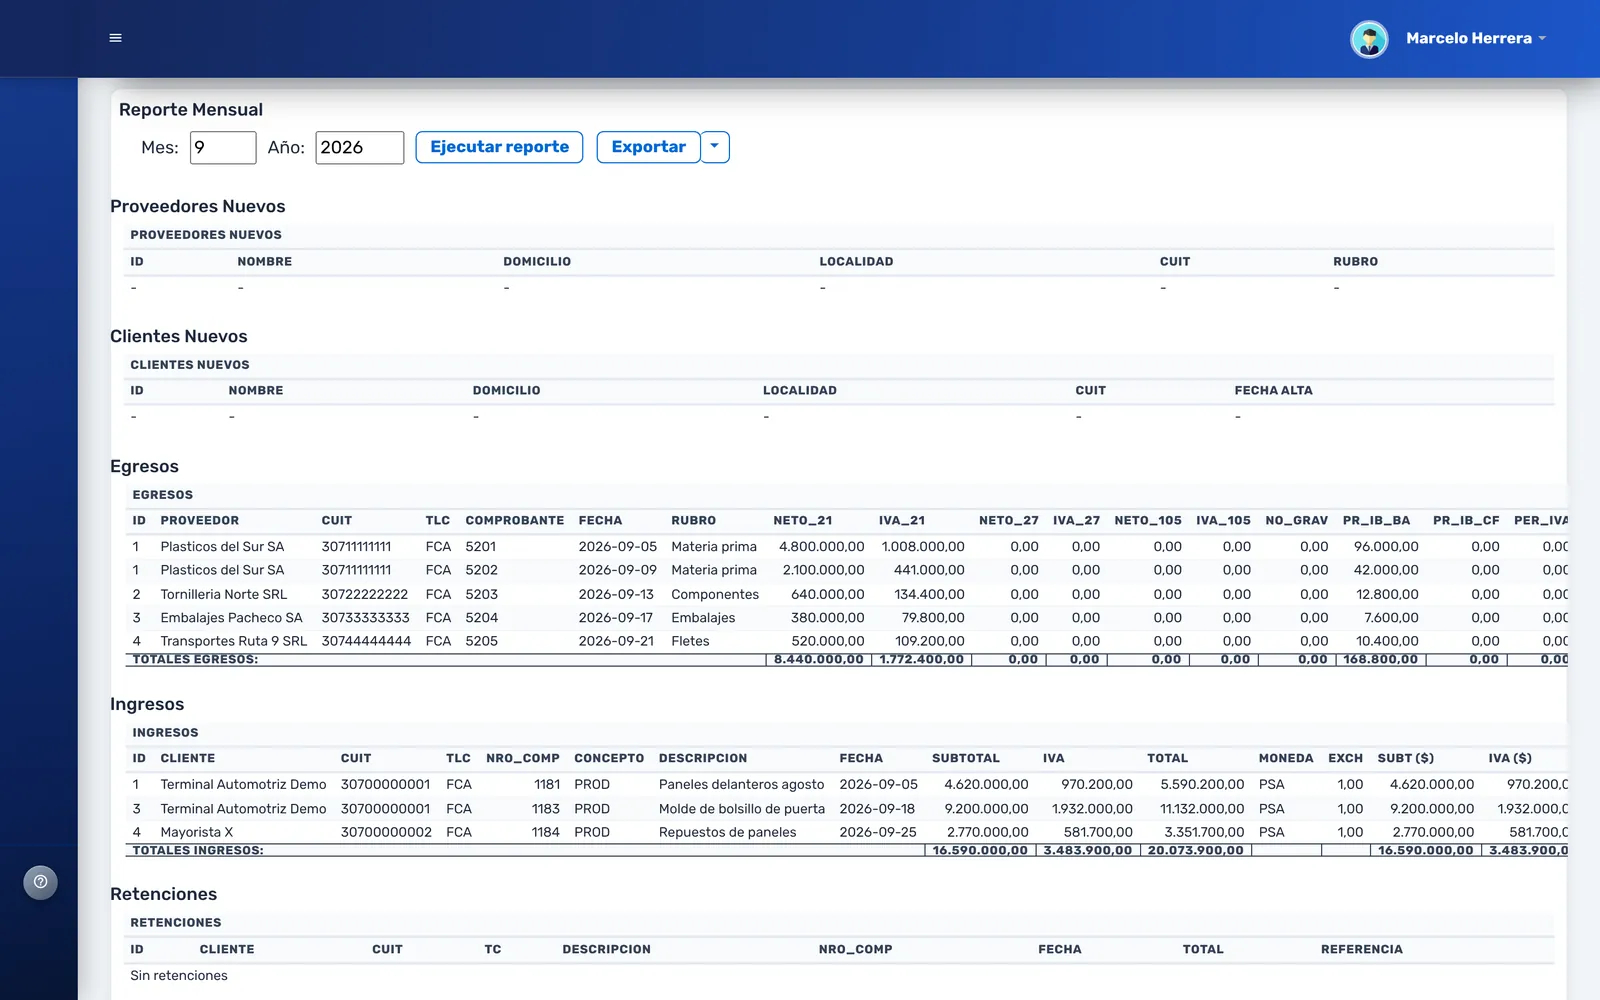Click Molde de bolsillo de puerta
This screenshot has height=1000, width=1600.
tap(742, 809)
